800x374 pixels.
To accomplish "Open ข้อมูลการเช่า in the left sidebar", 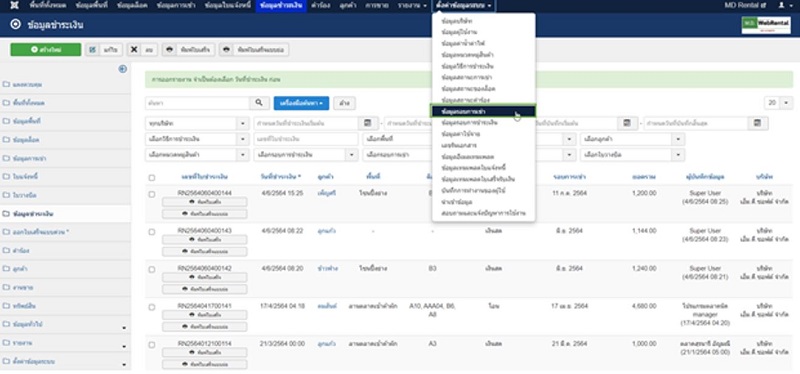I will [x=65, y=158].
